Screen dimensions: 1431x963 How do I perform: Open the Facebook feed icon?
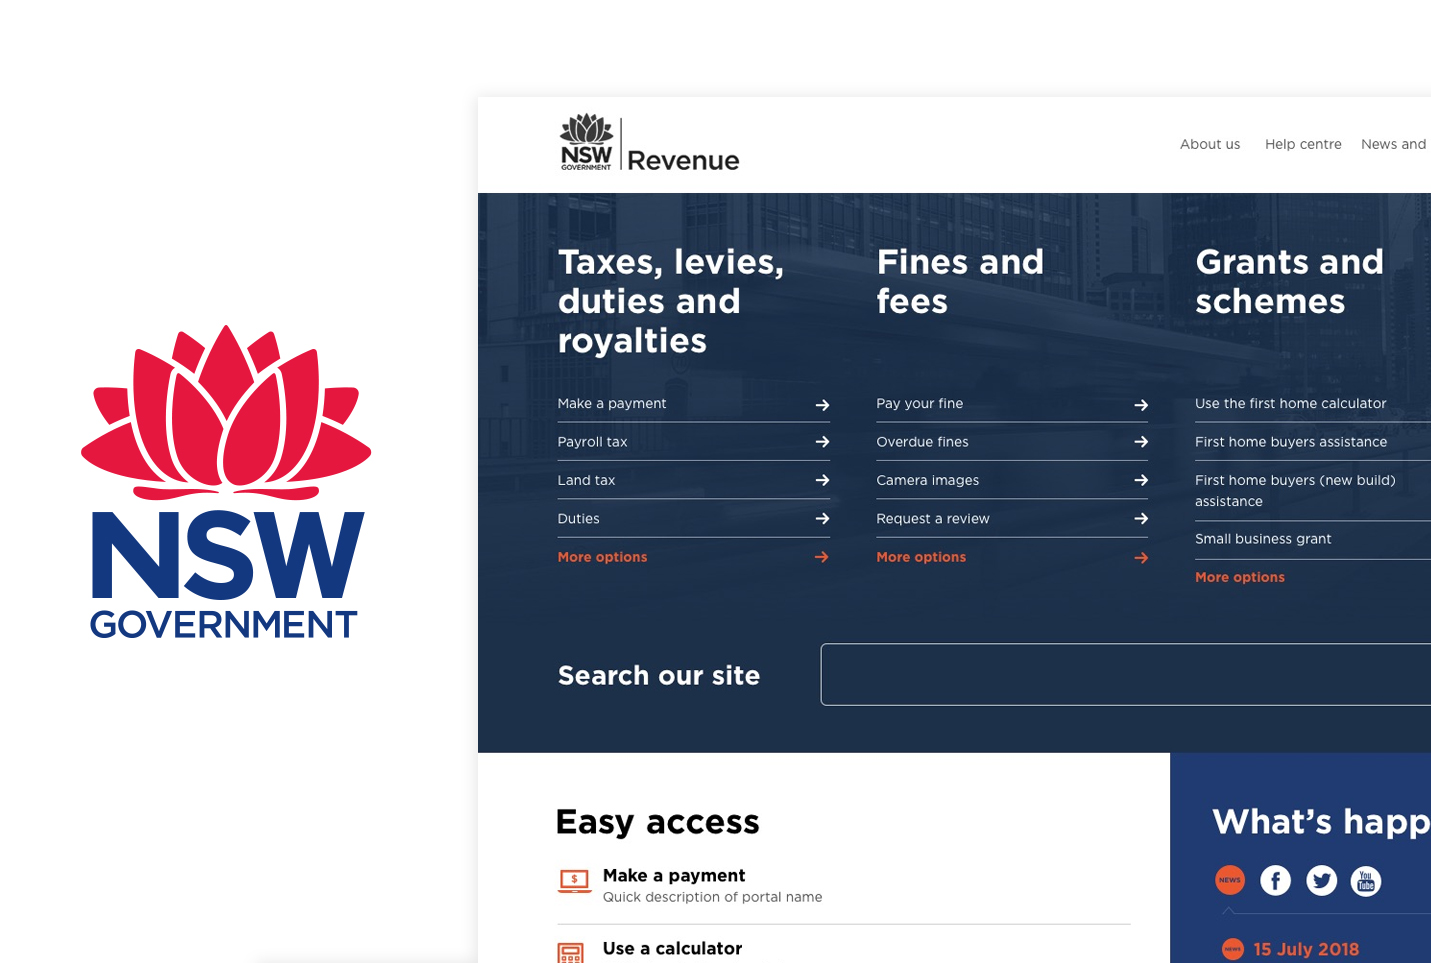1275,880
